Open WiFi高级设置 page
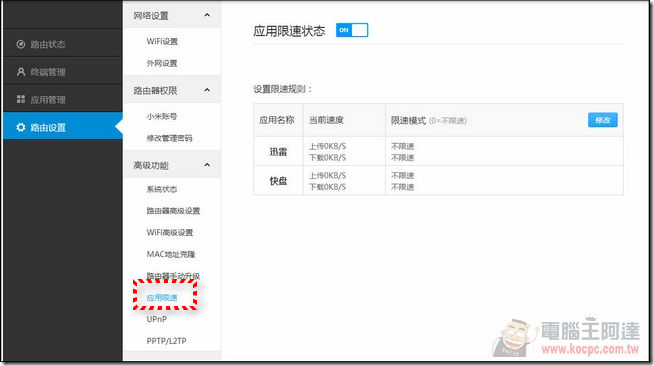The image size is (654, 366). [169, 233]
